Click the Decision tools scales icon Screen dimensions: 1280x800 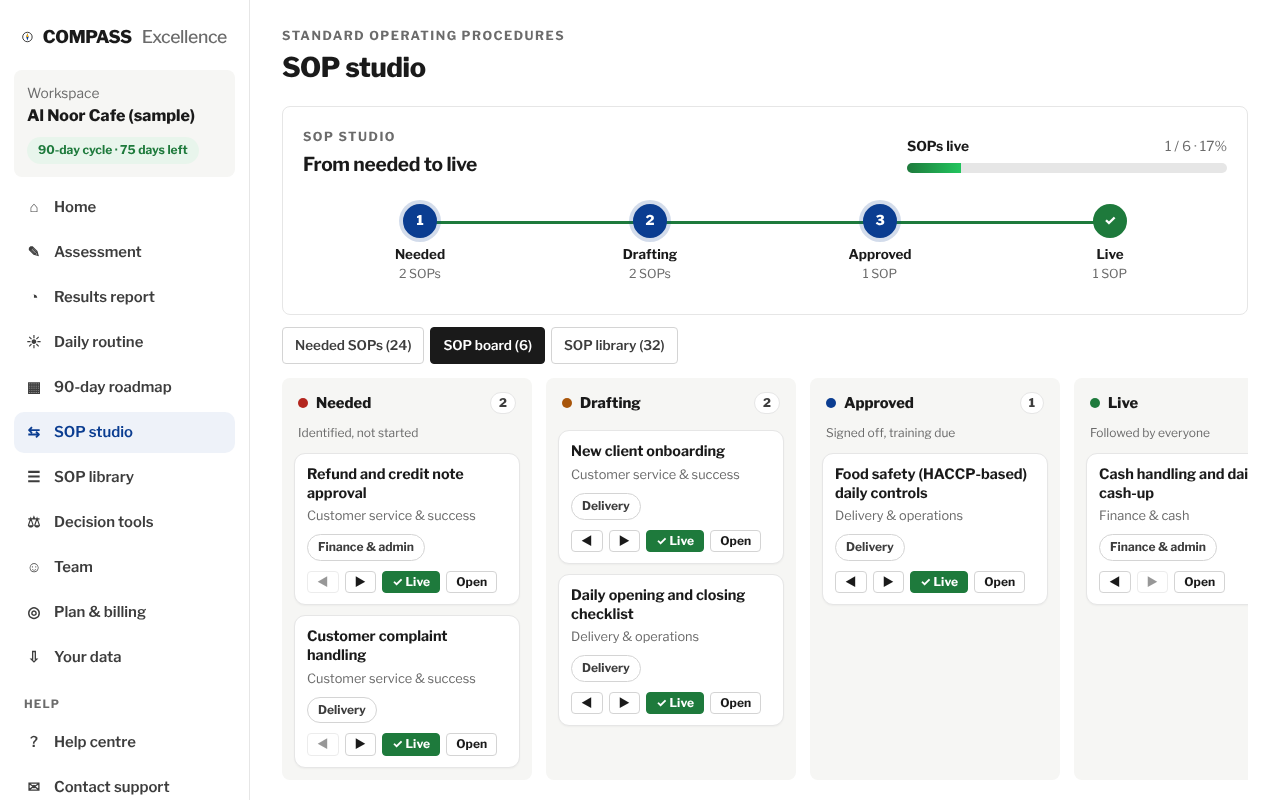pyautogui.click(x=34, y=522)
